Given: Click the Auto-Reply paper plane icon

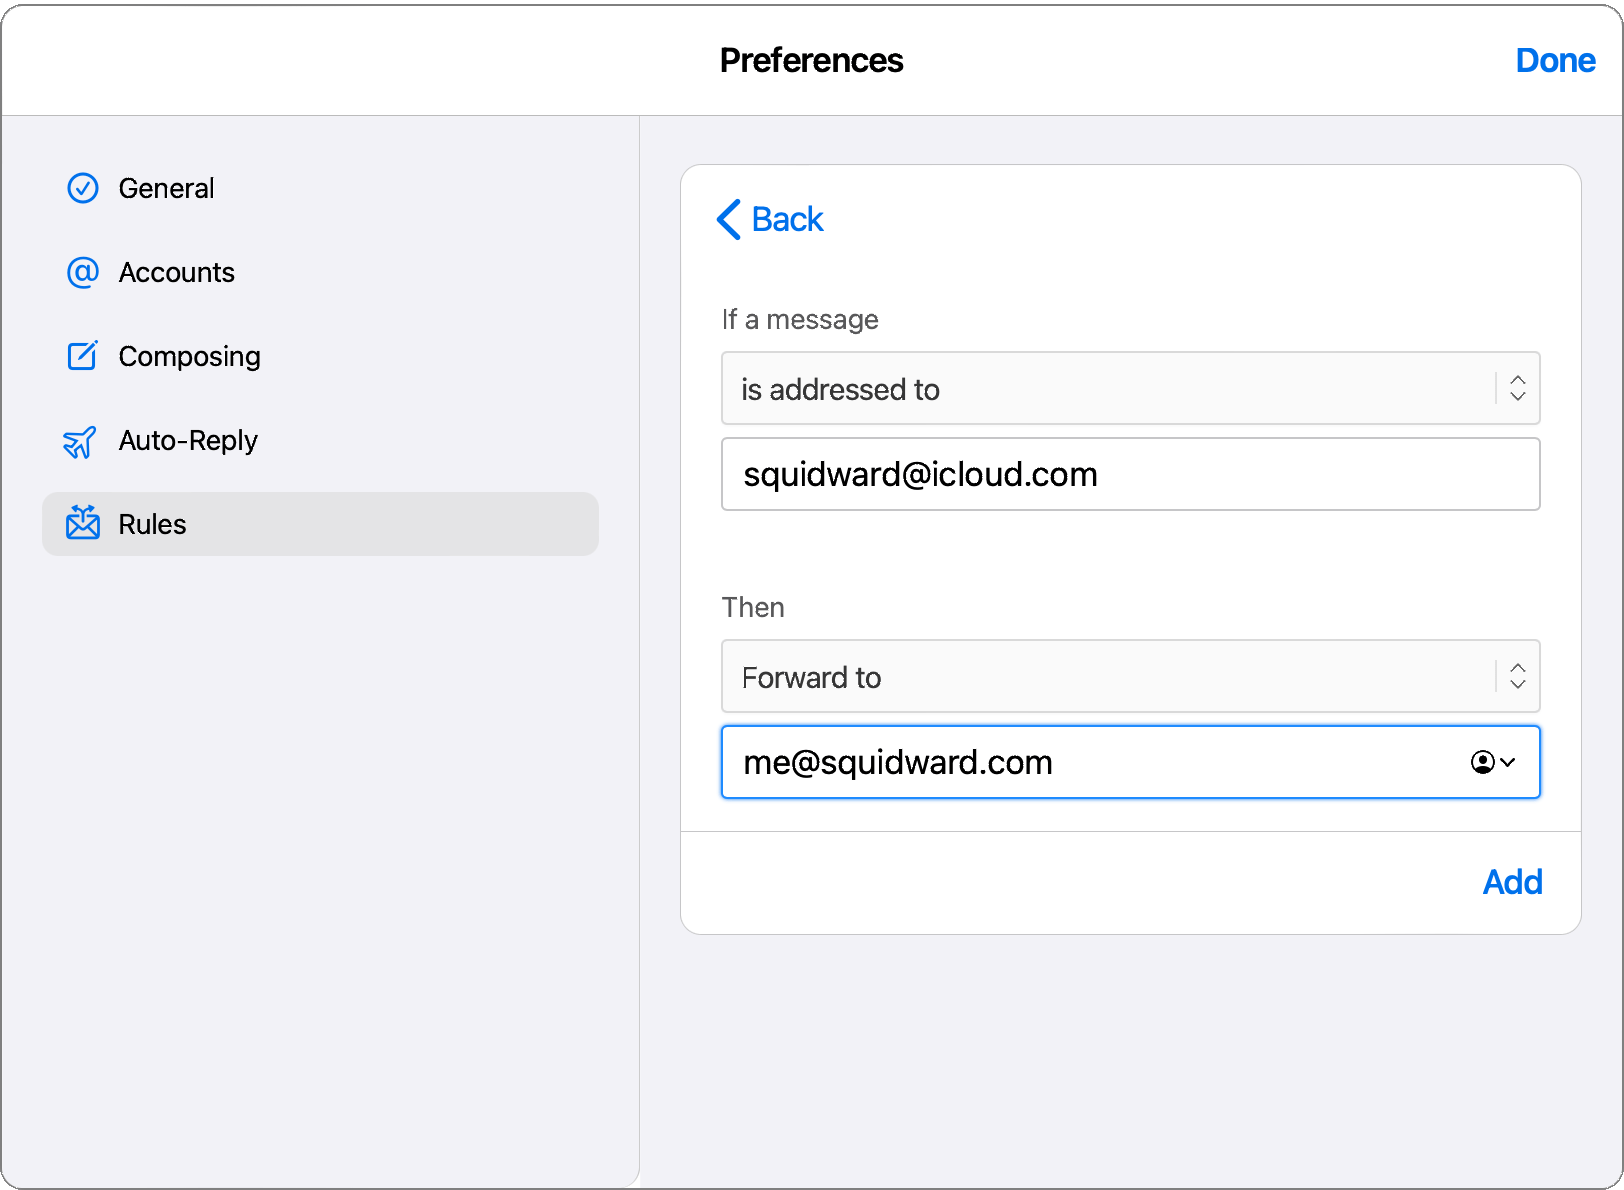Looking at the screenshot, I should (83, 440).
